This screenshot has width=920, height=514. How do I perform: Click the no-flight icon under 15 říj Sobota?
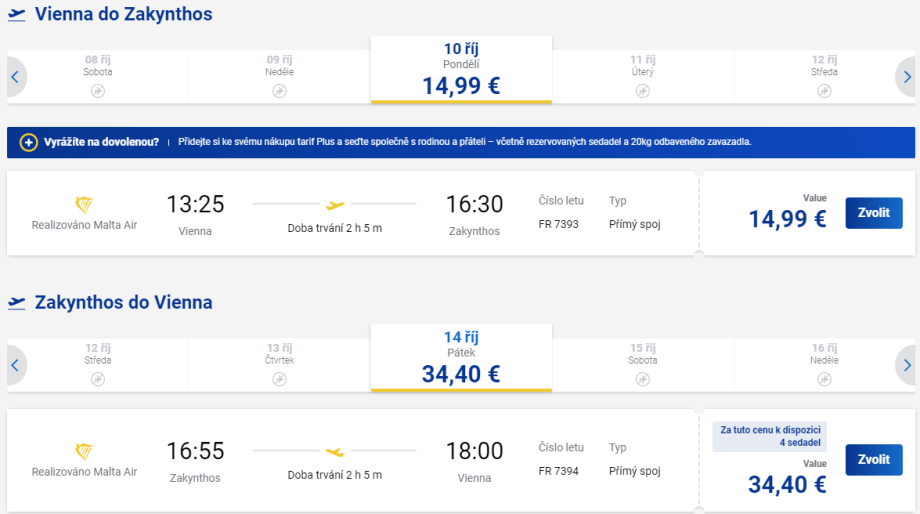(x=643, y=379)
